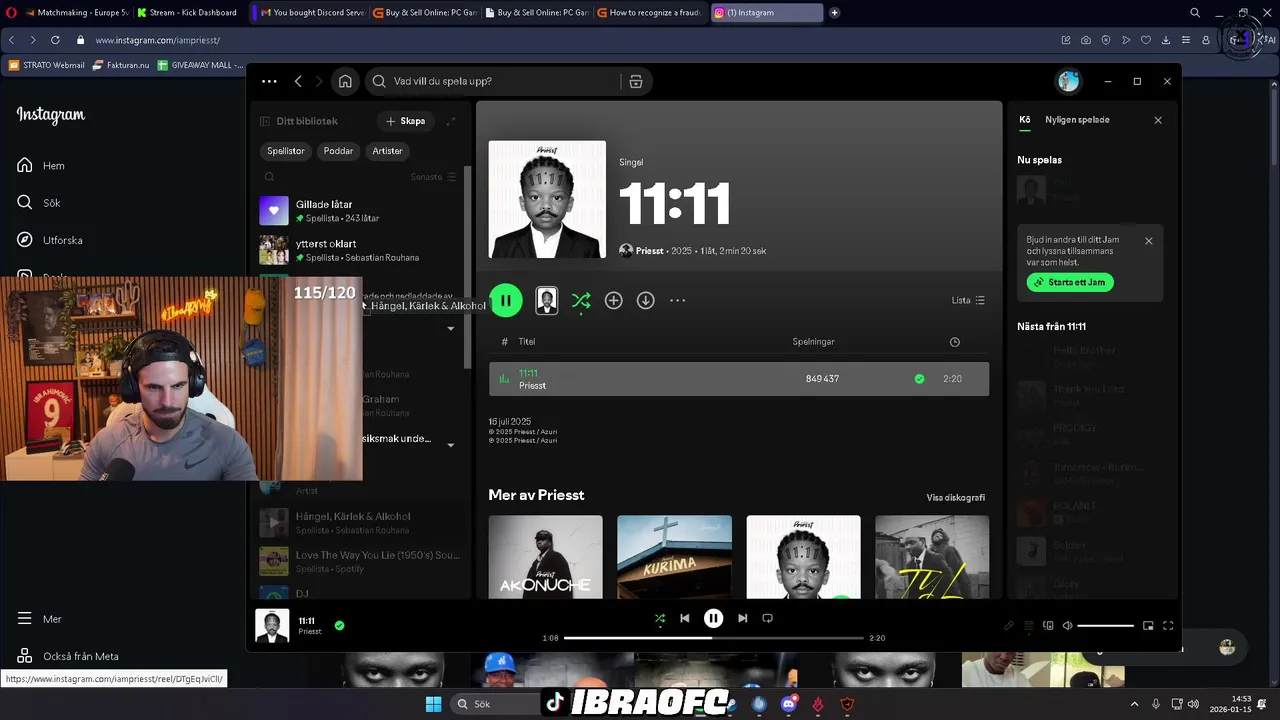Close the queue side panel

click(1158, 120)
